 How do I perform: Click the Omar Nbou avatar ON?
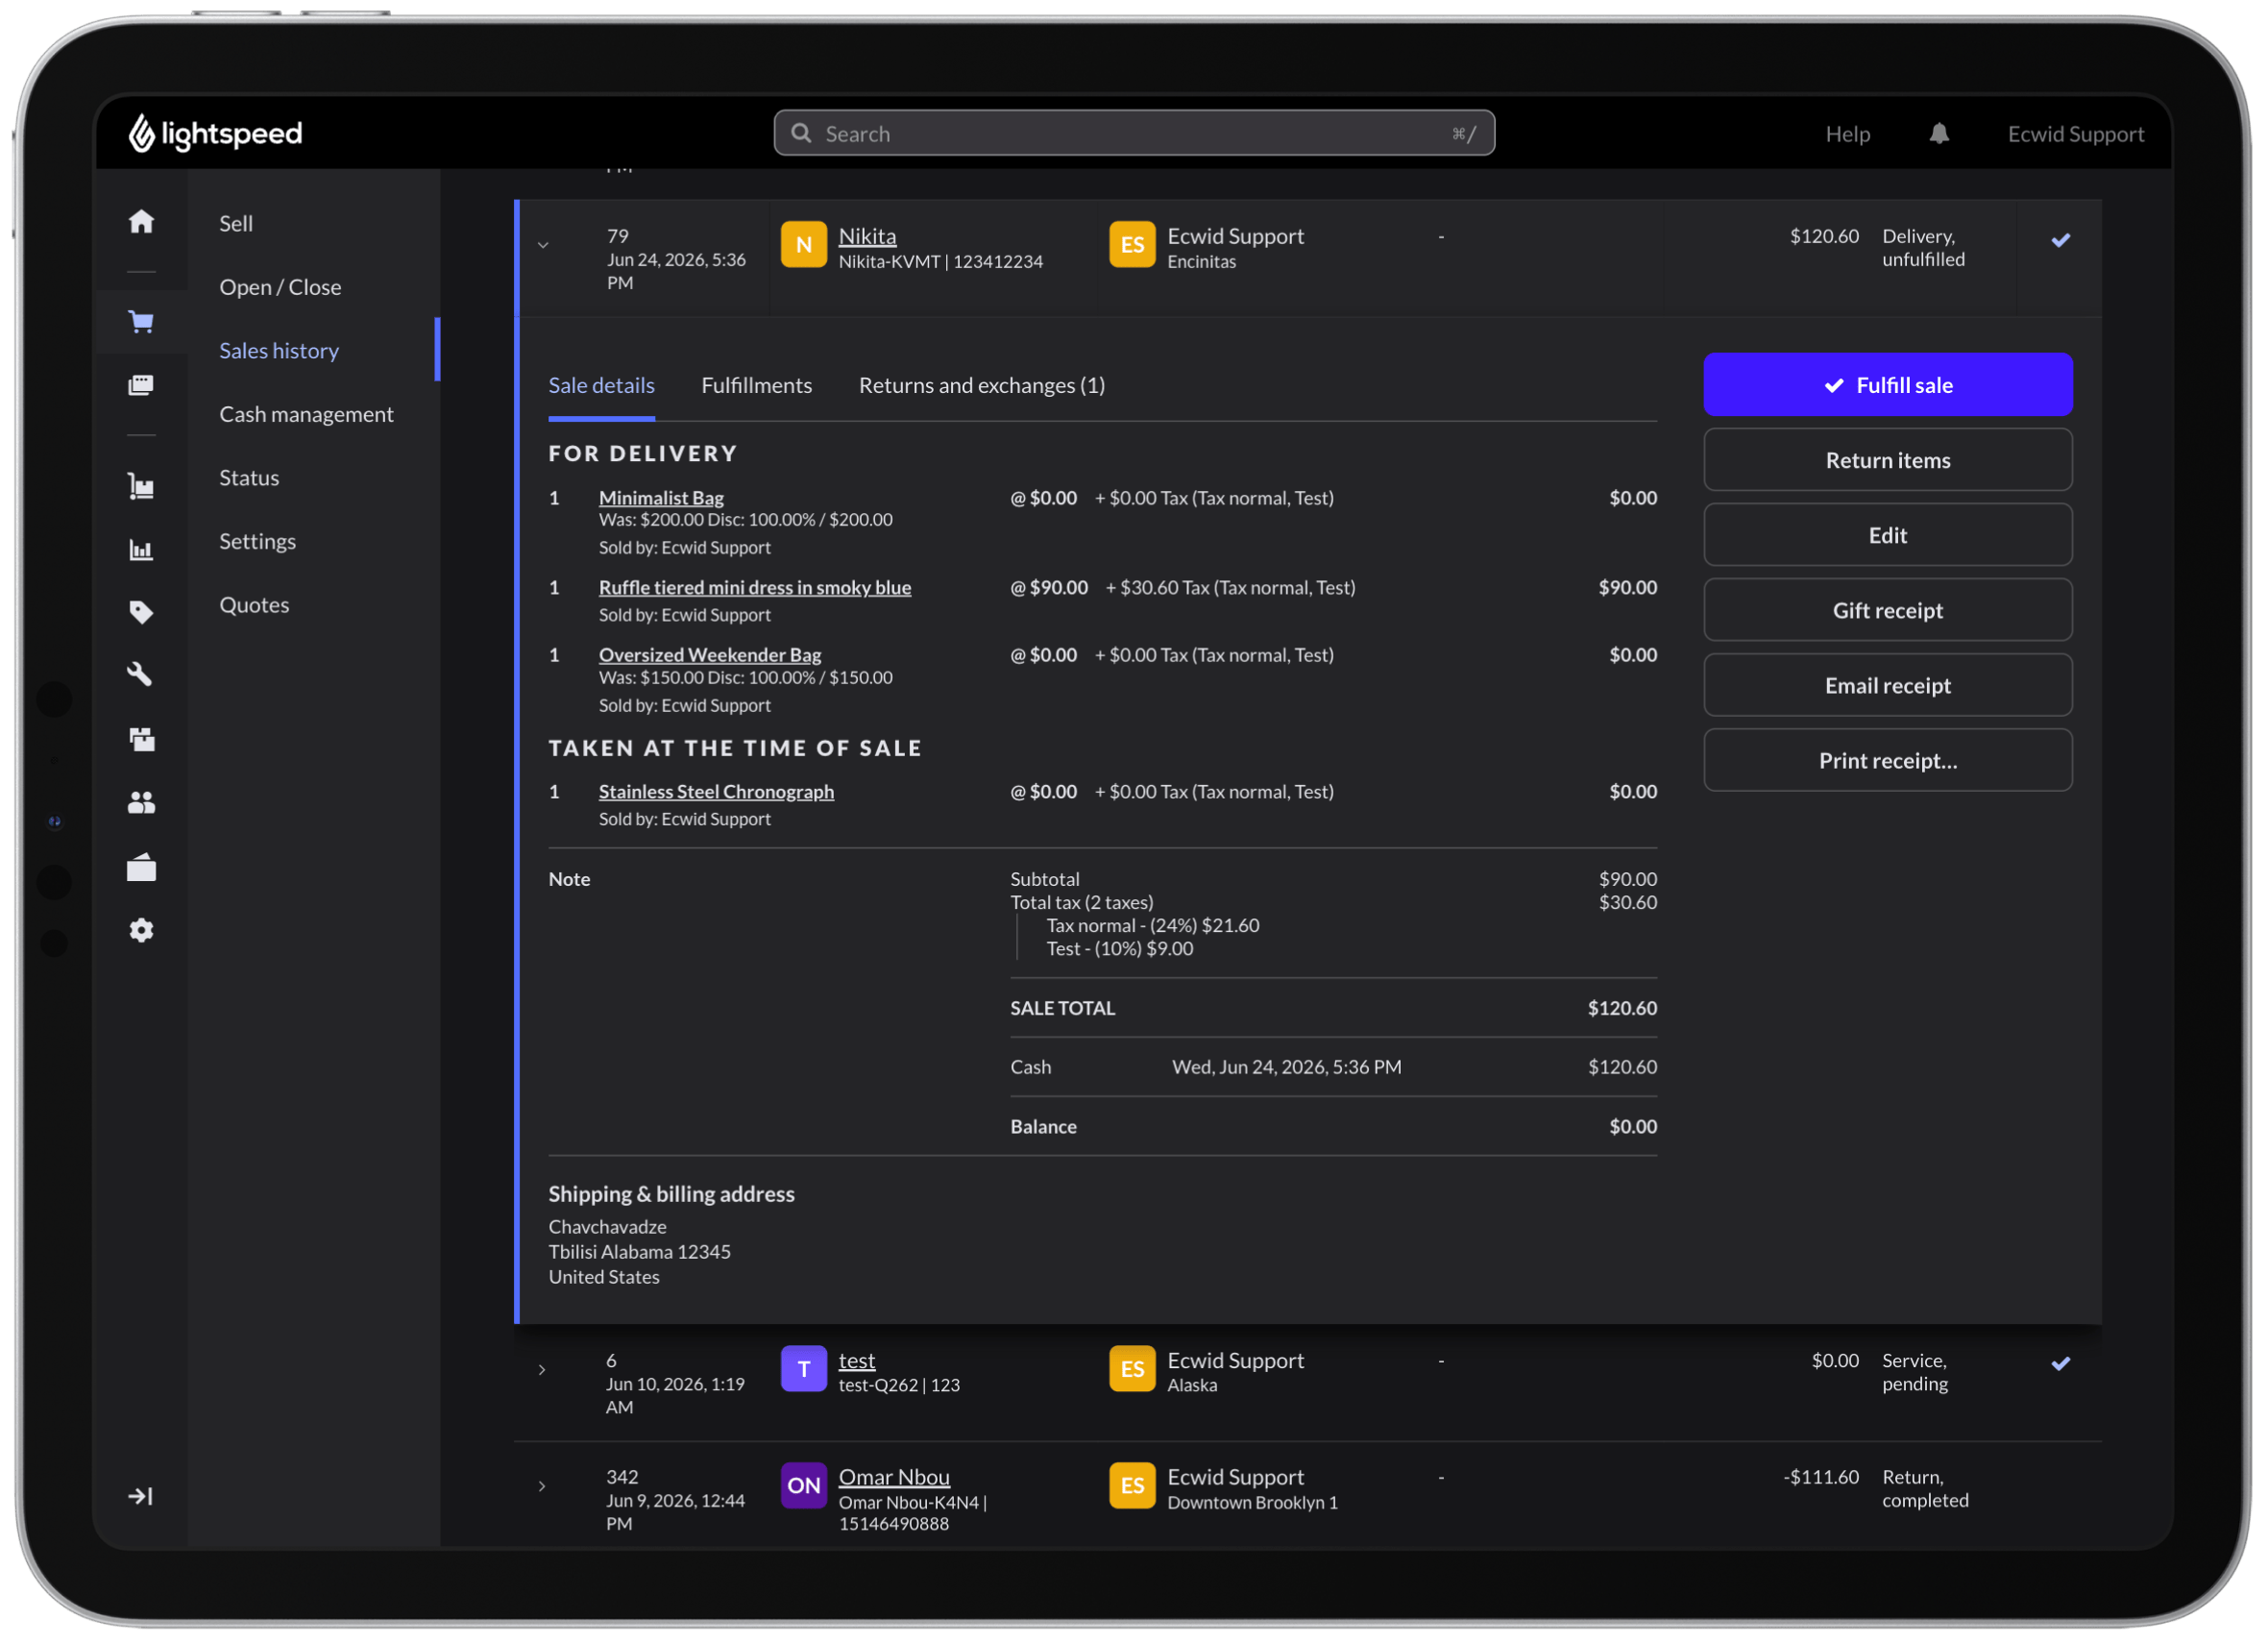(804, 1486)
